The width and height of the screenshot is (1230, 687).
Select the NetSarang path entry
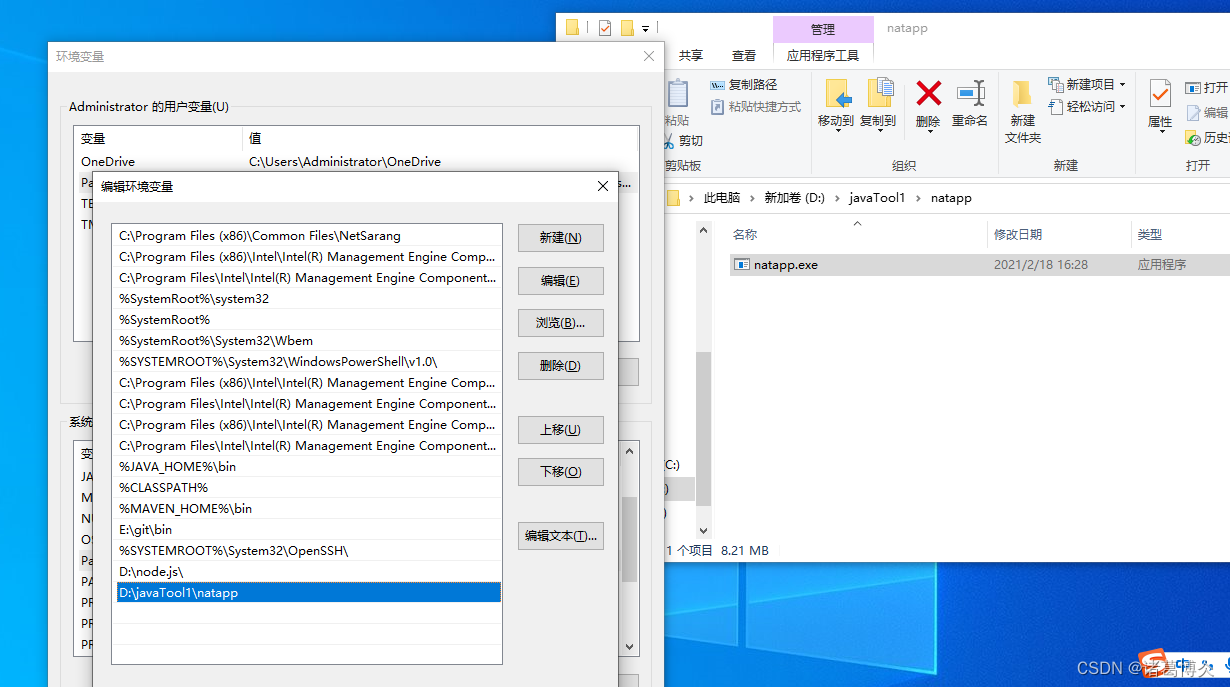[307, 236]
